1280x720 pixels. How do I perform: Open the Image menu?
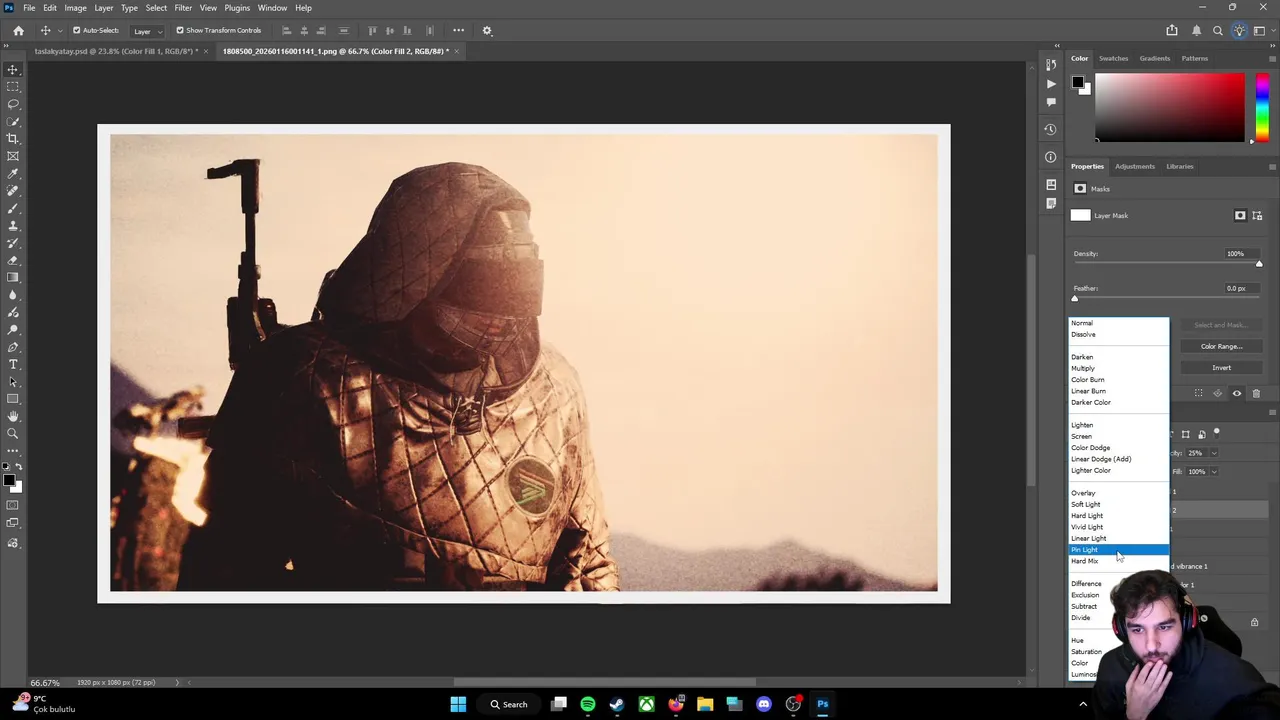(75, 7)
